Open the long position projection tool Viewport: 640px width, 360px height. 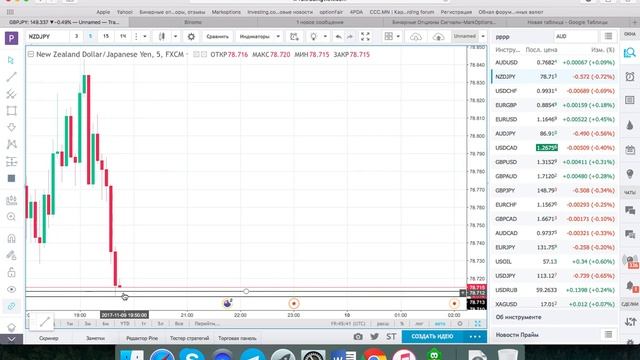pyautogui.click(x=11, y=162)
